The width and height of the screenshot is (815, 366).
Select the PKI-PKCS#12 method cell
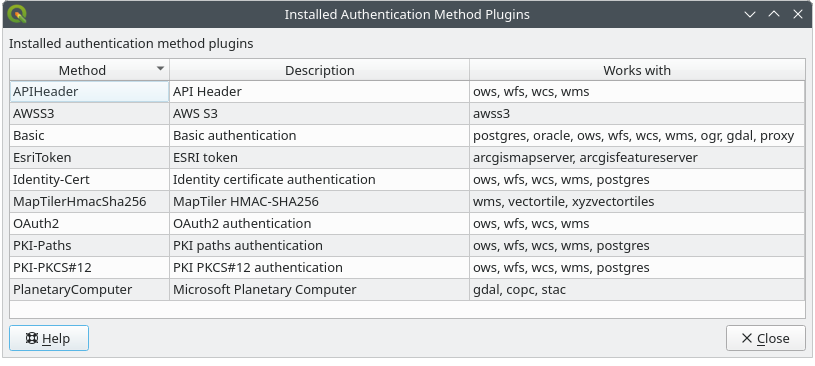[89, 268]
